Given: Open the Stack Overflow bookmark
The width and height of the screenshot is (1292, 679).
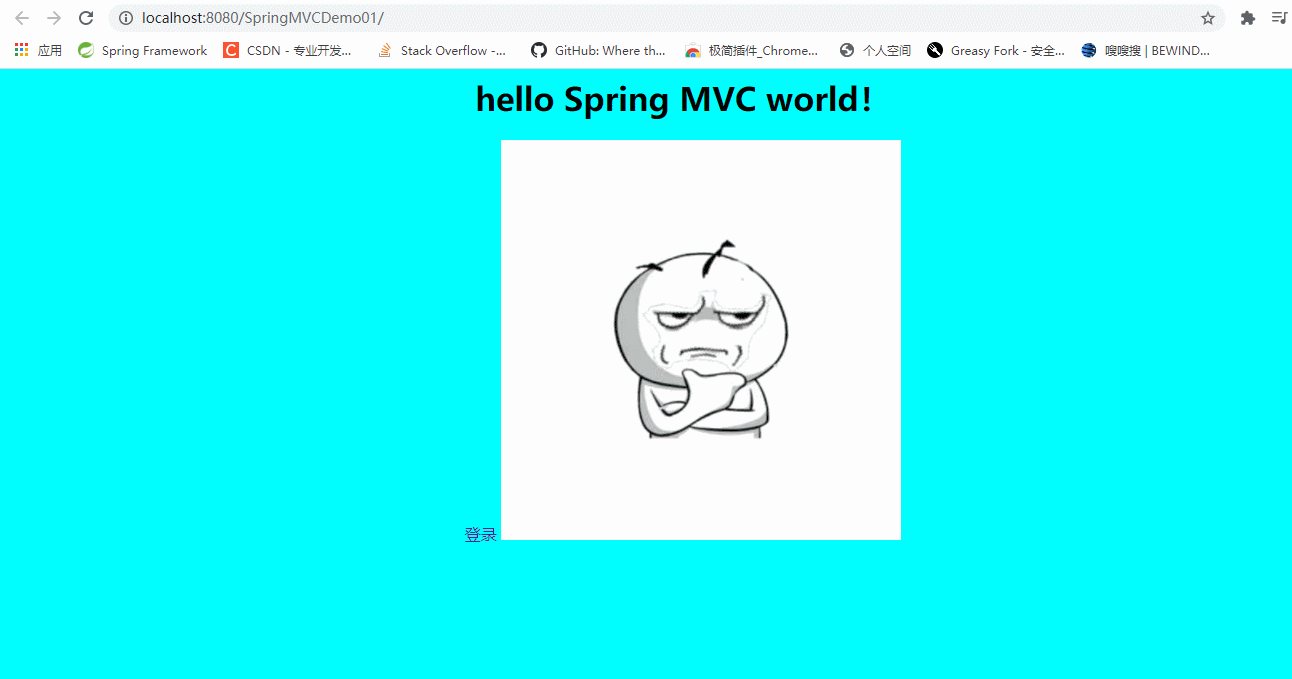Looking at the screenshot, I should pos(442,50).
